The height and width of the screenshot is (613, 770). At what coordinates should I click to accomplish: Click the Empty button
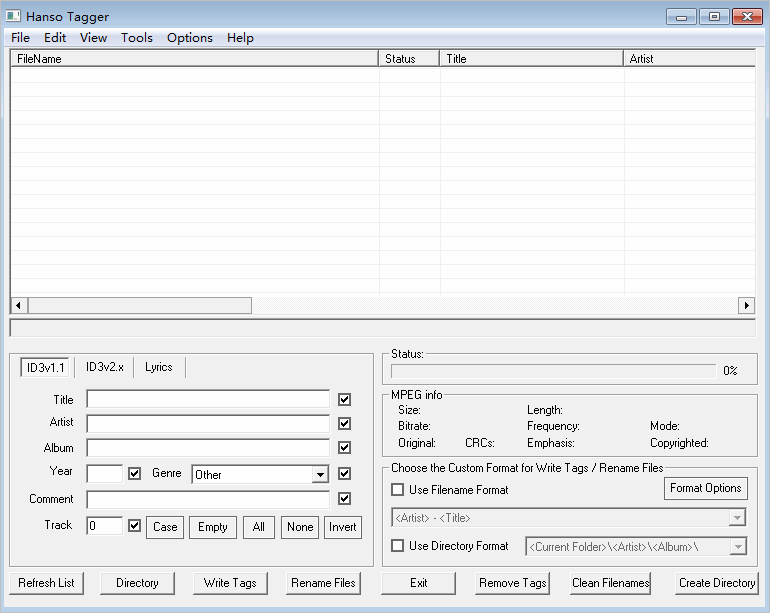click(x=213, y=527)
